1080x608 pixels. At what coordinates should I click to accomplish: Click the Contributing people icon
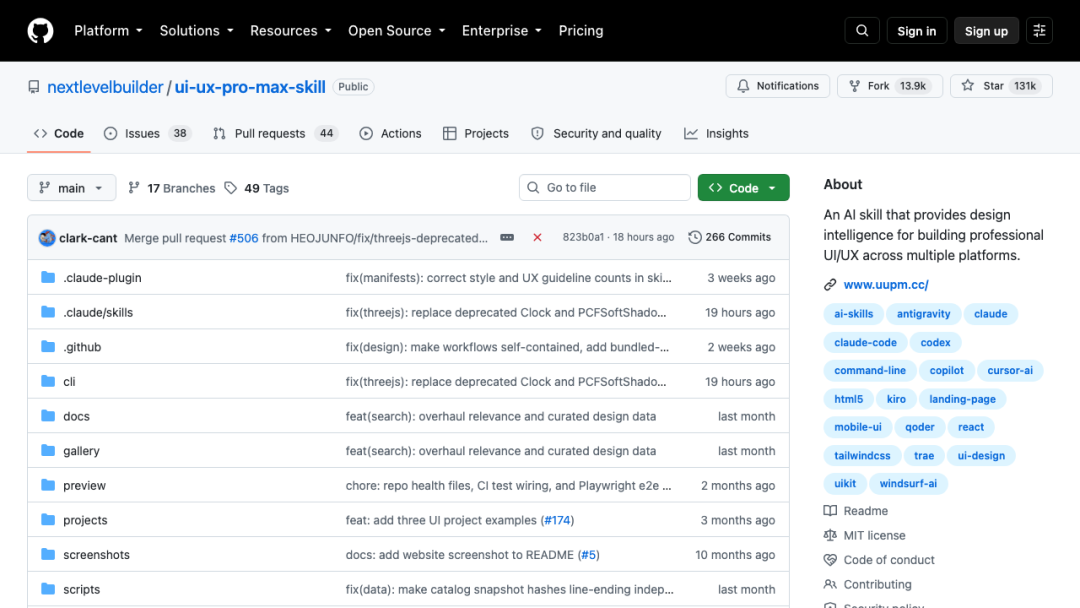click(x=830, y=584)
